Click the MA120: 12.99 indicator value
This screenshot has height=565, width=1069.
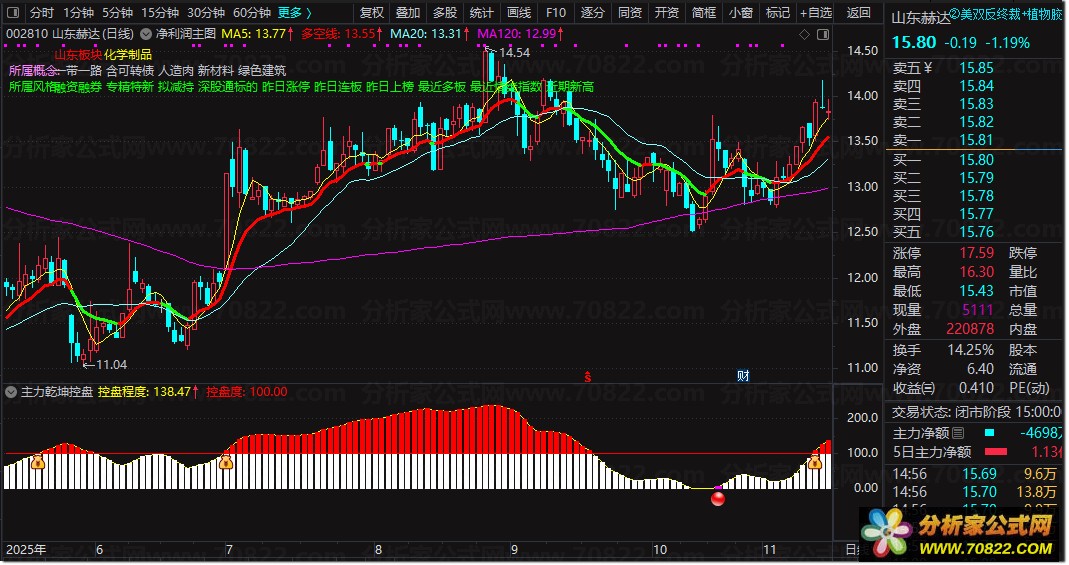(x=521, y=33)
